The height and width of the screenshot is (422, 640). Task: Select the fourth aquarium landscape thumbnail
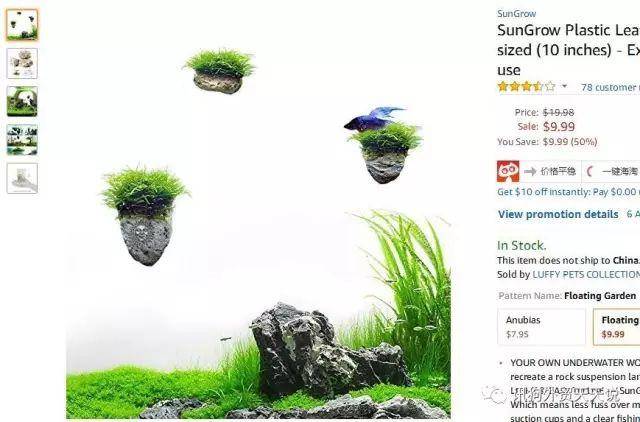click(x=22, y=140)
